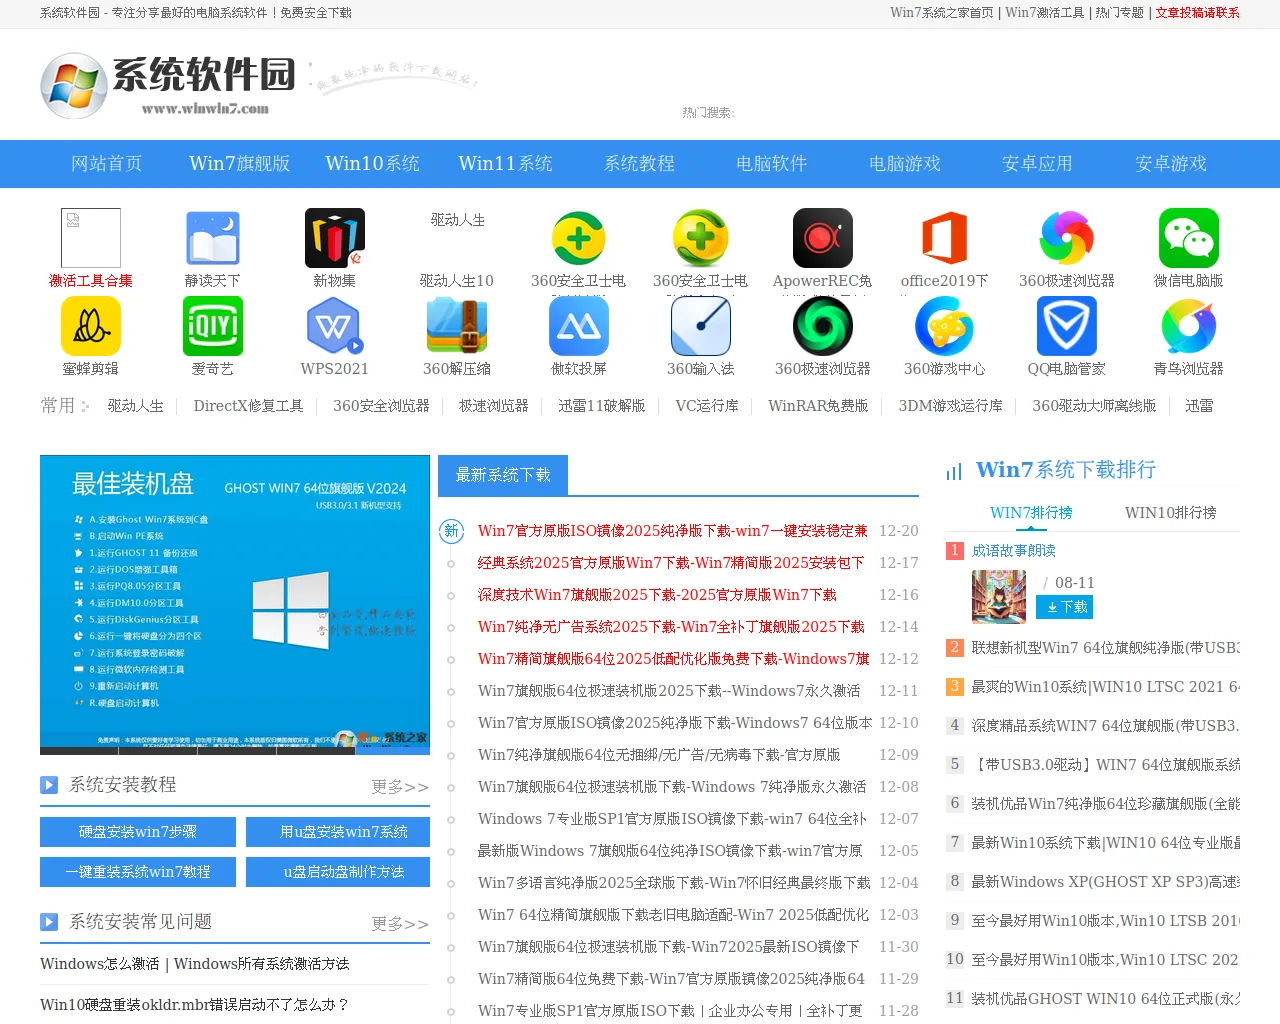The height and width of the screenshot is (1024, 1280).
Task: Click the 驱动人生 image above 驱动人生10
Action: (457, 220)
